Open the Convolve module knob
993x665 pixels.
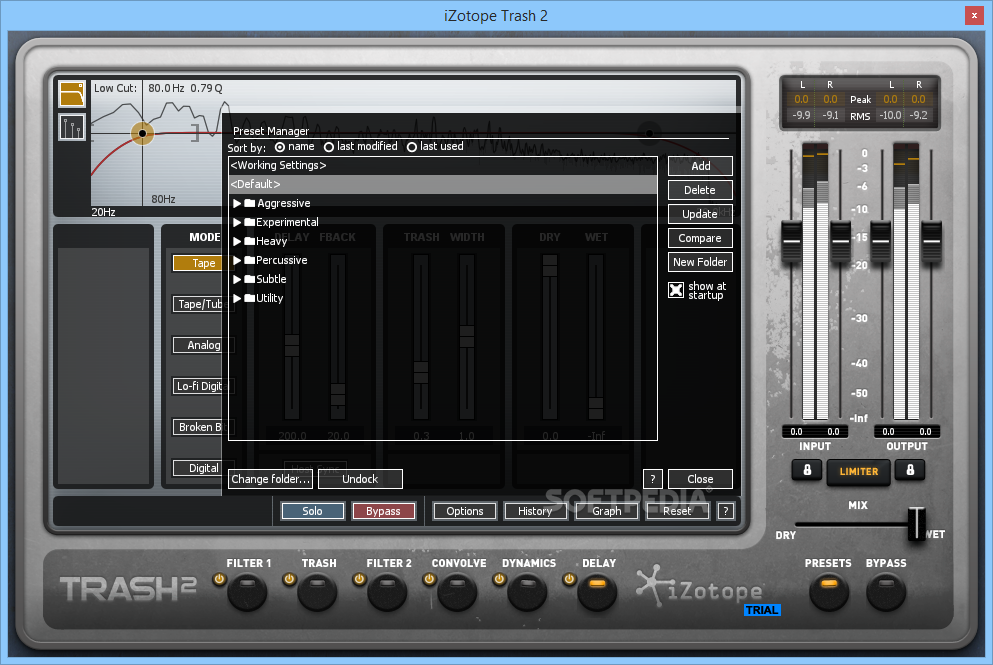(457, 592)
